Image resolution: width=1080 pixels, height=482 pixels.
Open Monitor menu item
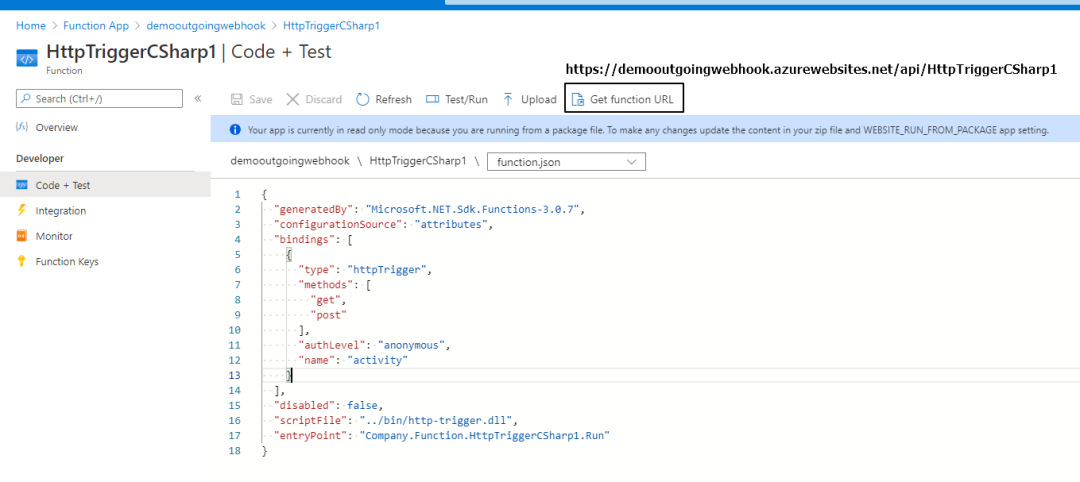(54, 236)
